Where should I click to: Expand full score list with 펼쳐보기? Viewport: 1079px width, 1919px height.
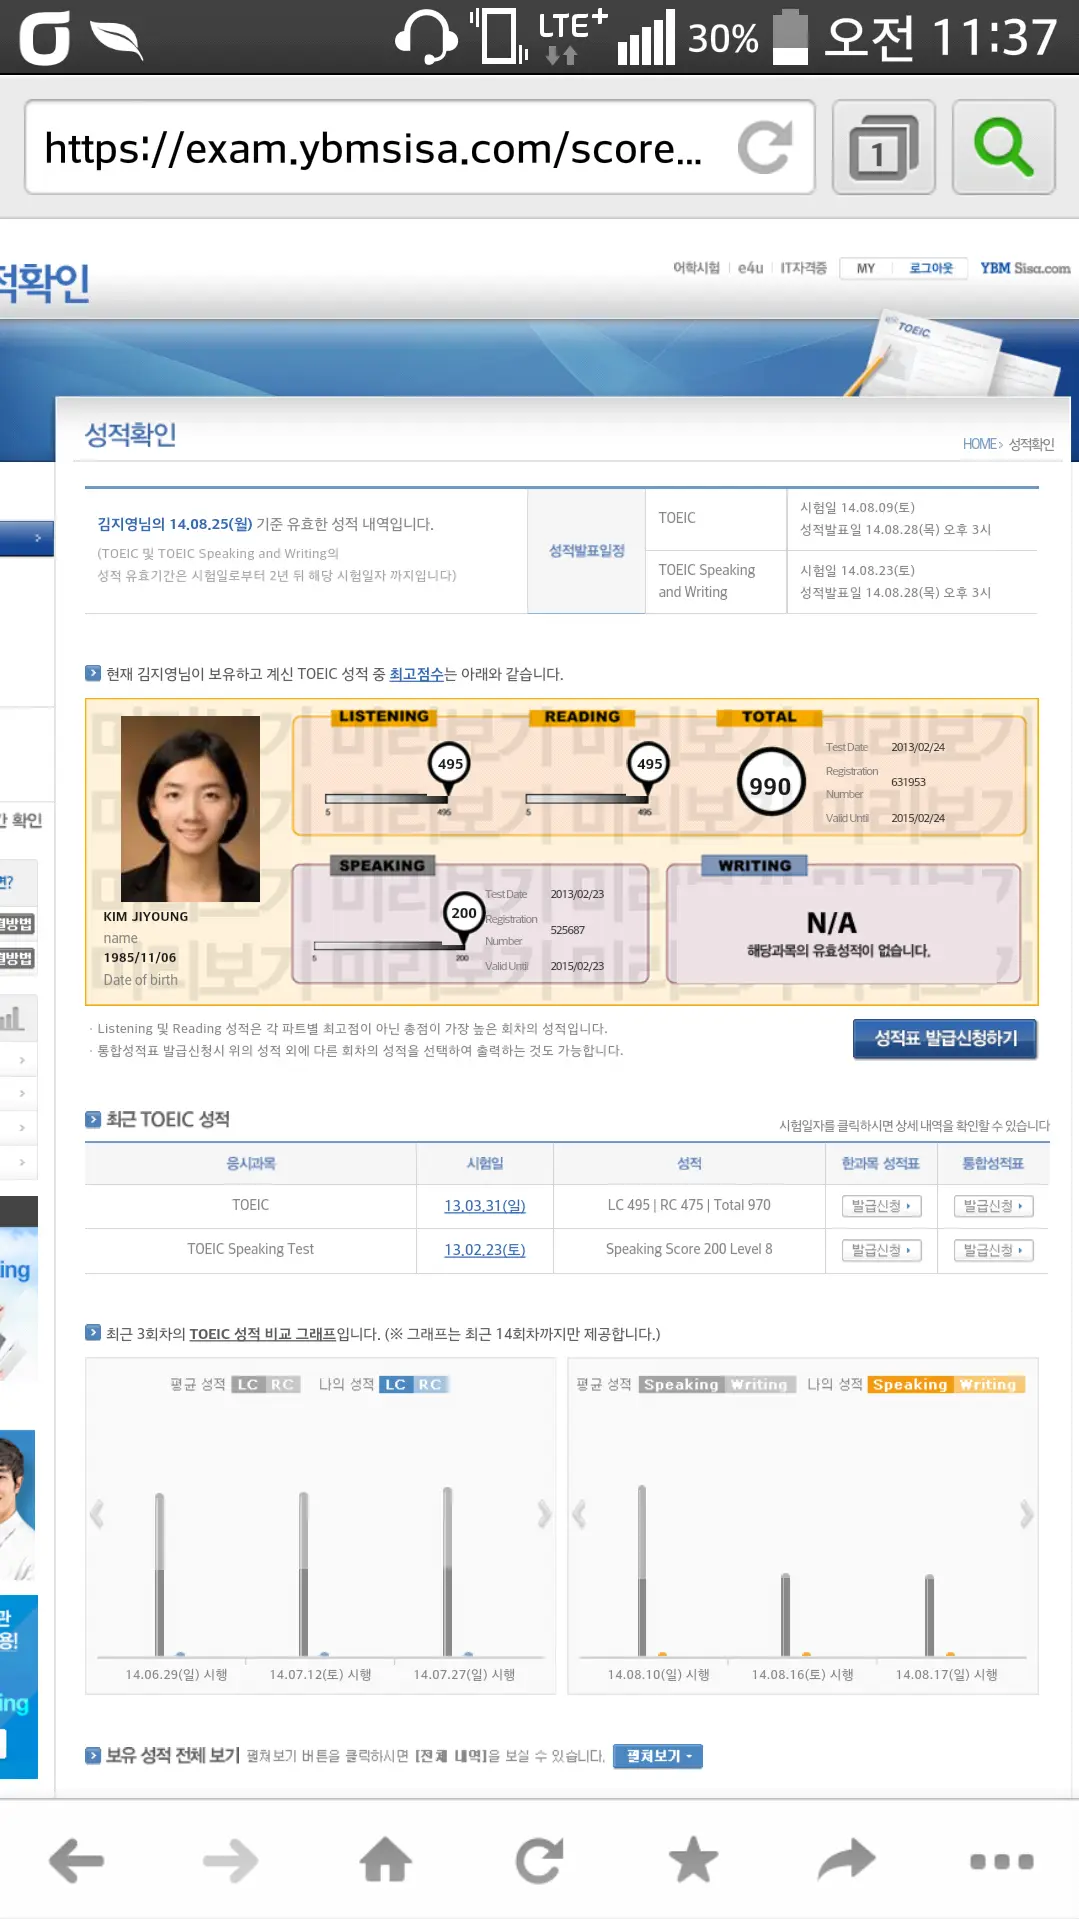tap(658, 1756)
